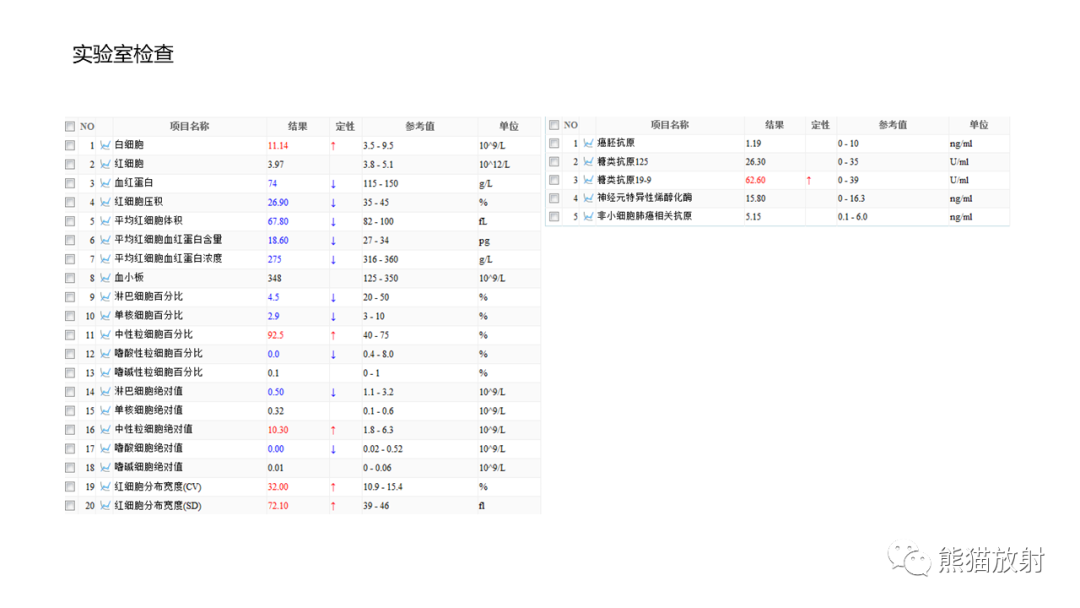Click 定性 header in right table
The width and height of the screenshot is (1080, 608).
point(820,125)
